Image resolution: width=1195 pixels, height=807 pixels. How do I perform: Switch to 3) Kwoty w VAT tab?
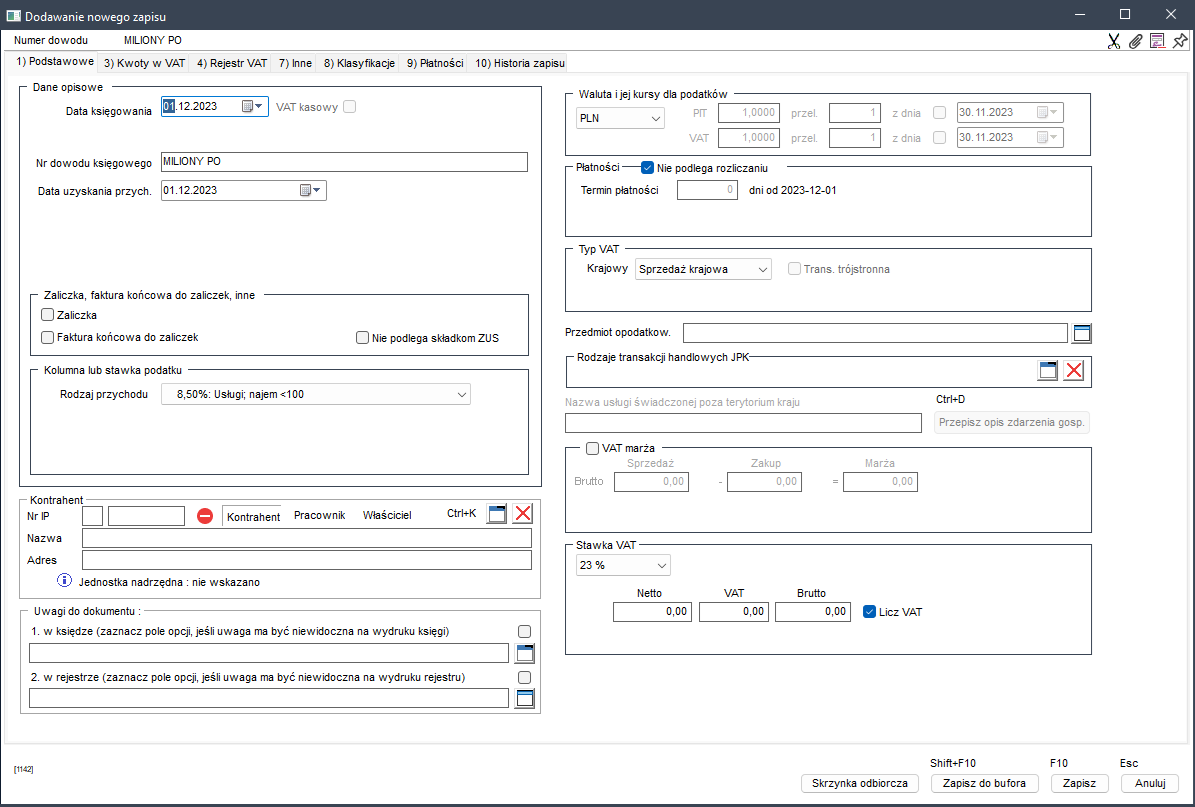click(144, 63)
